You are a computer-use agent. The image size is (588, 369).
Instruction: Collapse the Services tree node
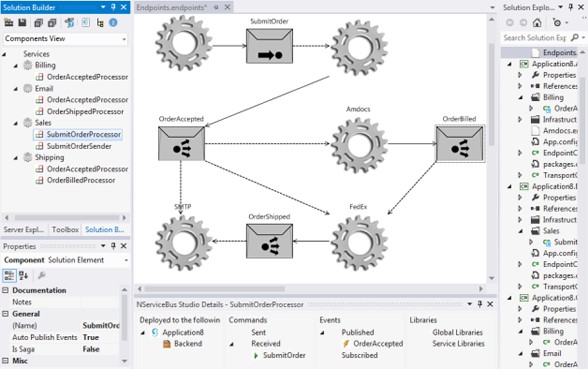point(4,54)
